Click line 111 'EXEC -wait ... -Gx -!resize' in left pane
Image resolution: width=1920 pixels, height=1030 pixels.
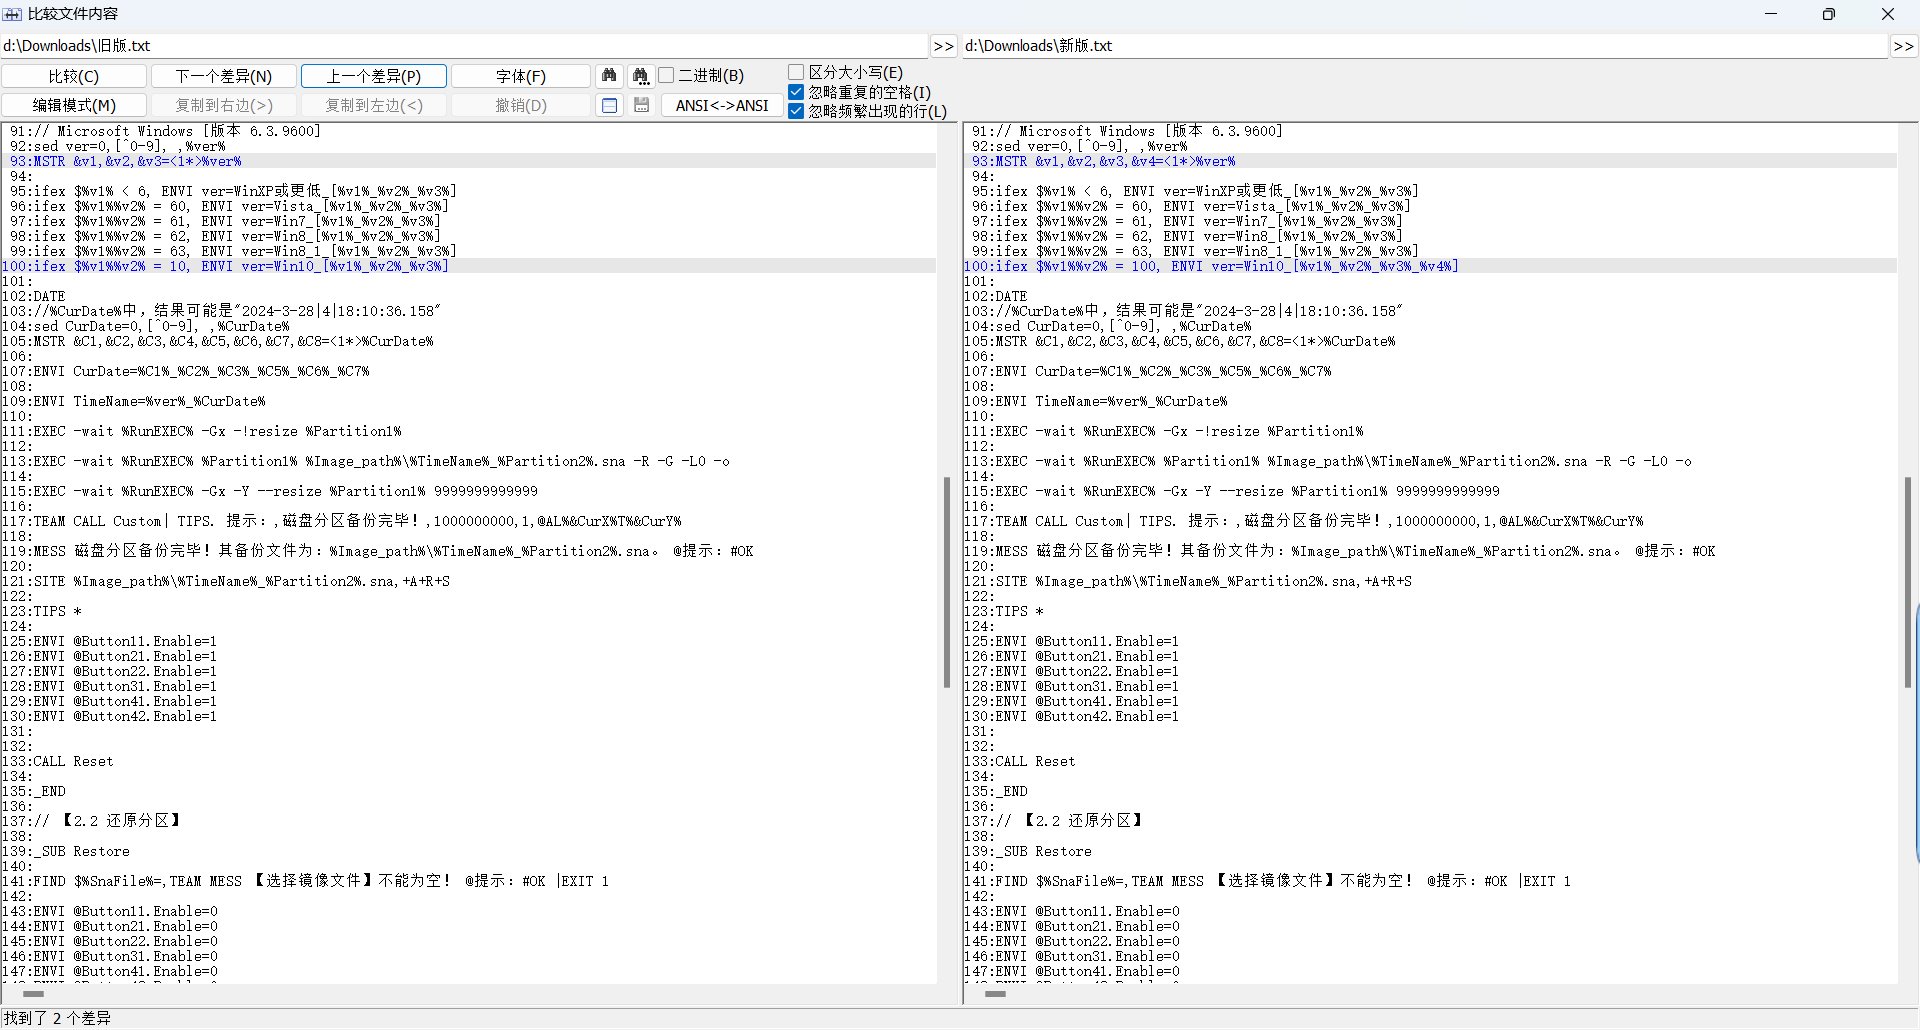click(202, 431)
